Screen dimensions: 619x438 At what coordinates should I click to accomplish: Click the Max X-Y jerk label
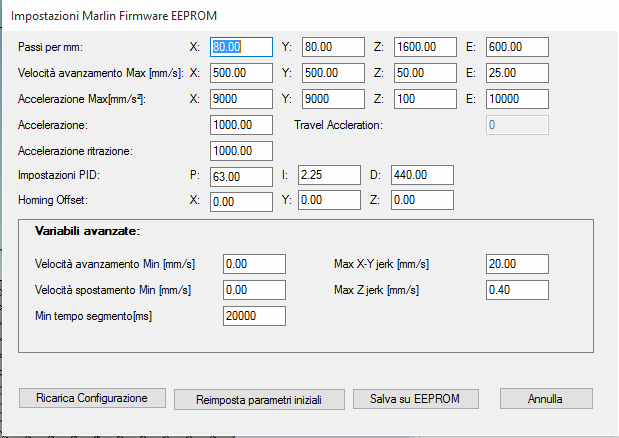(x=381, y=264)
